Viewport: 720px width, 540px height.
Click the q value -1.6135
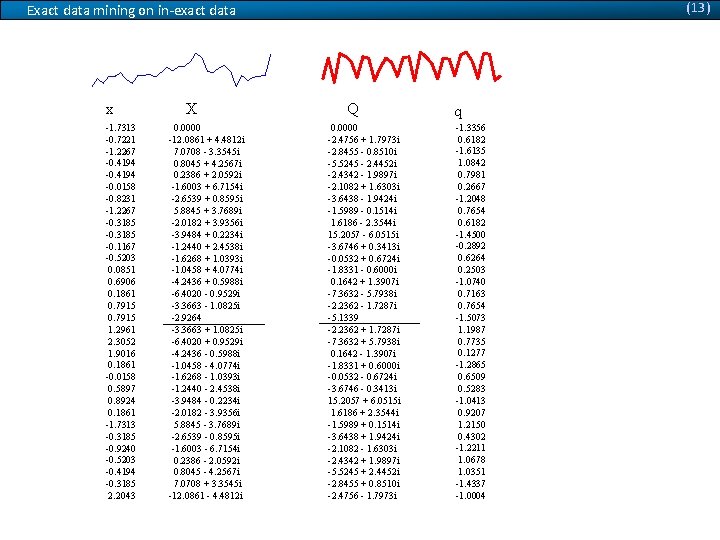470,151
